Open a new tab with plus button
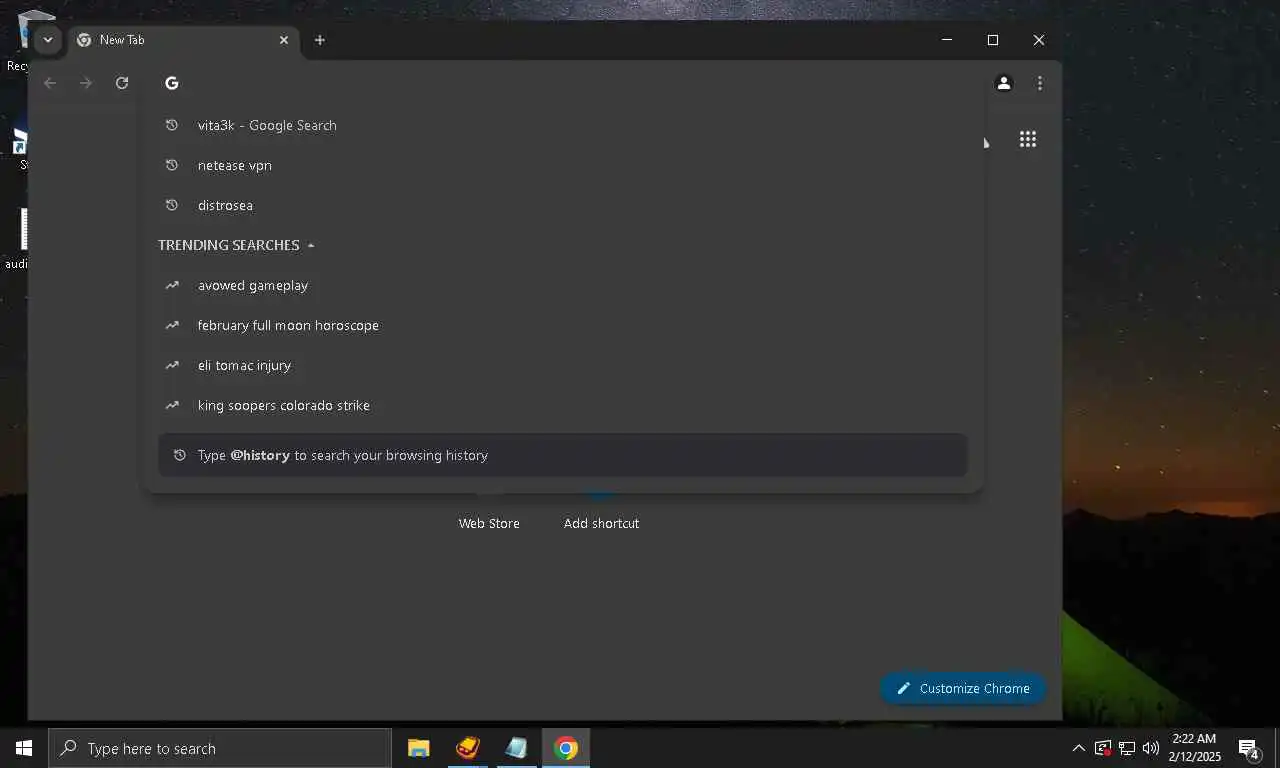This screenshot has width=1280, height=768. click(x=320, y=40)
